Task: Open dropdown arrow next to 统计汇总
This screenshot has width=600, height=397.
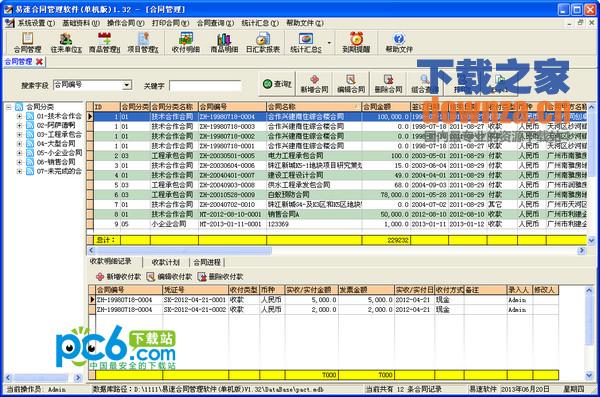Action: [x=329, y=43]
